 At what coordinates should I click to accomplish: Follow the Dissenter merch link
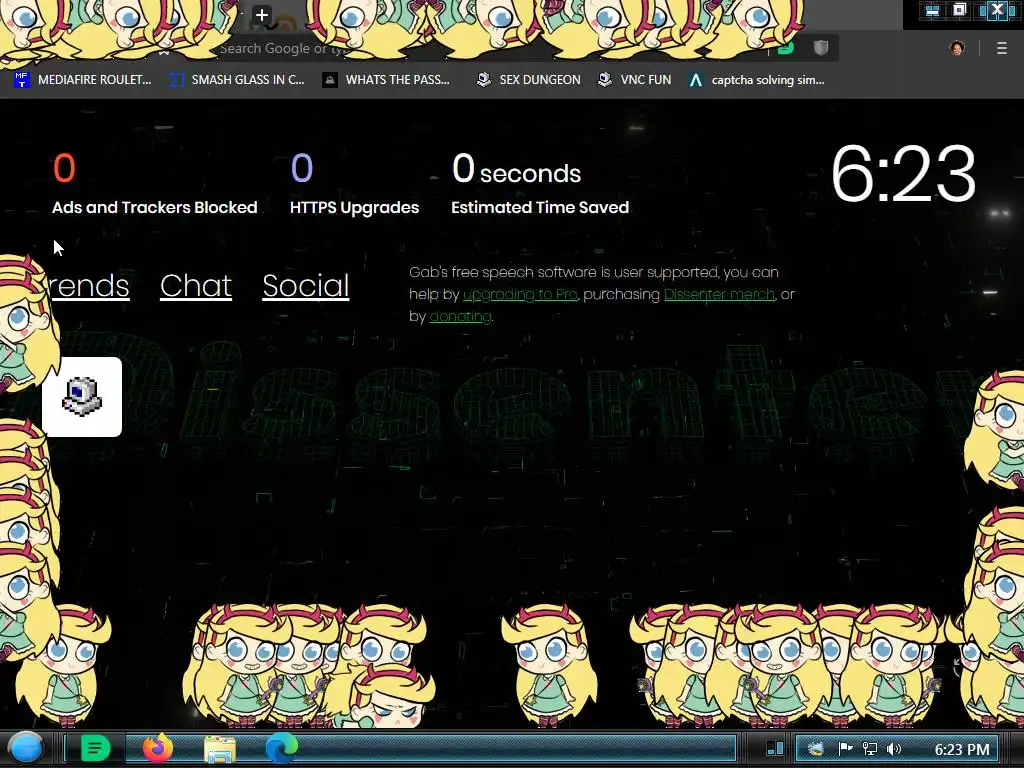[x=719, y=295]
